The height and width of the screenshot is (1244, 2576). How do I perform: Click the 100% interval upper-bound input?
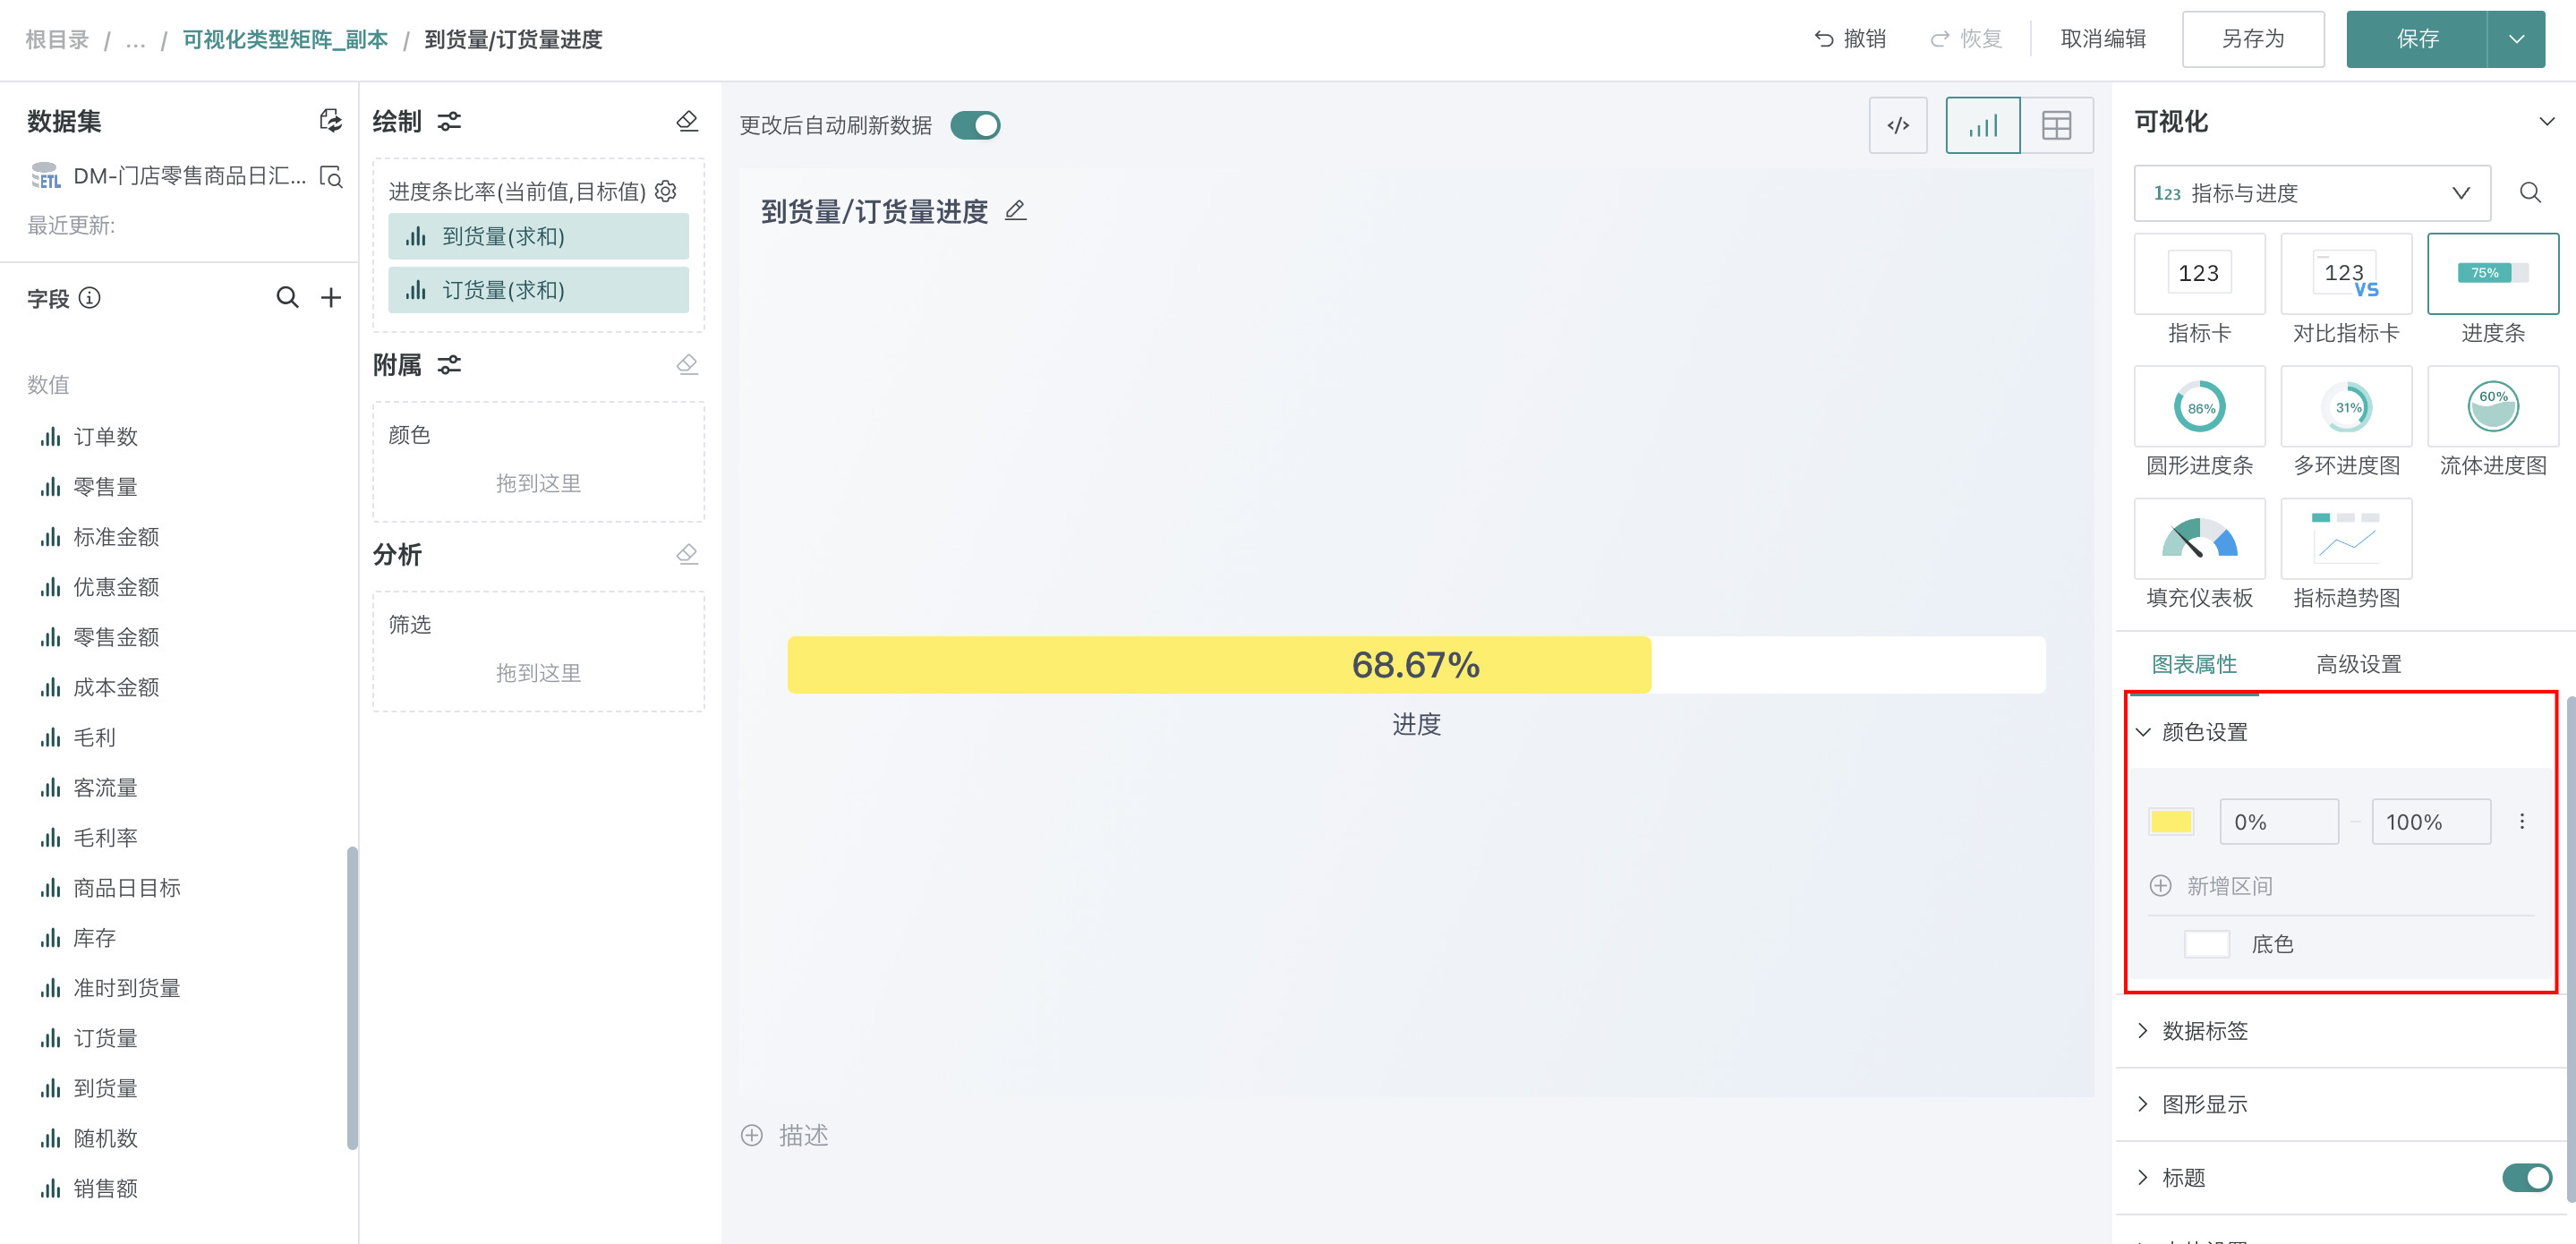tap(2430, 821)
